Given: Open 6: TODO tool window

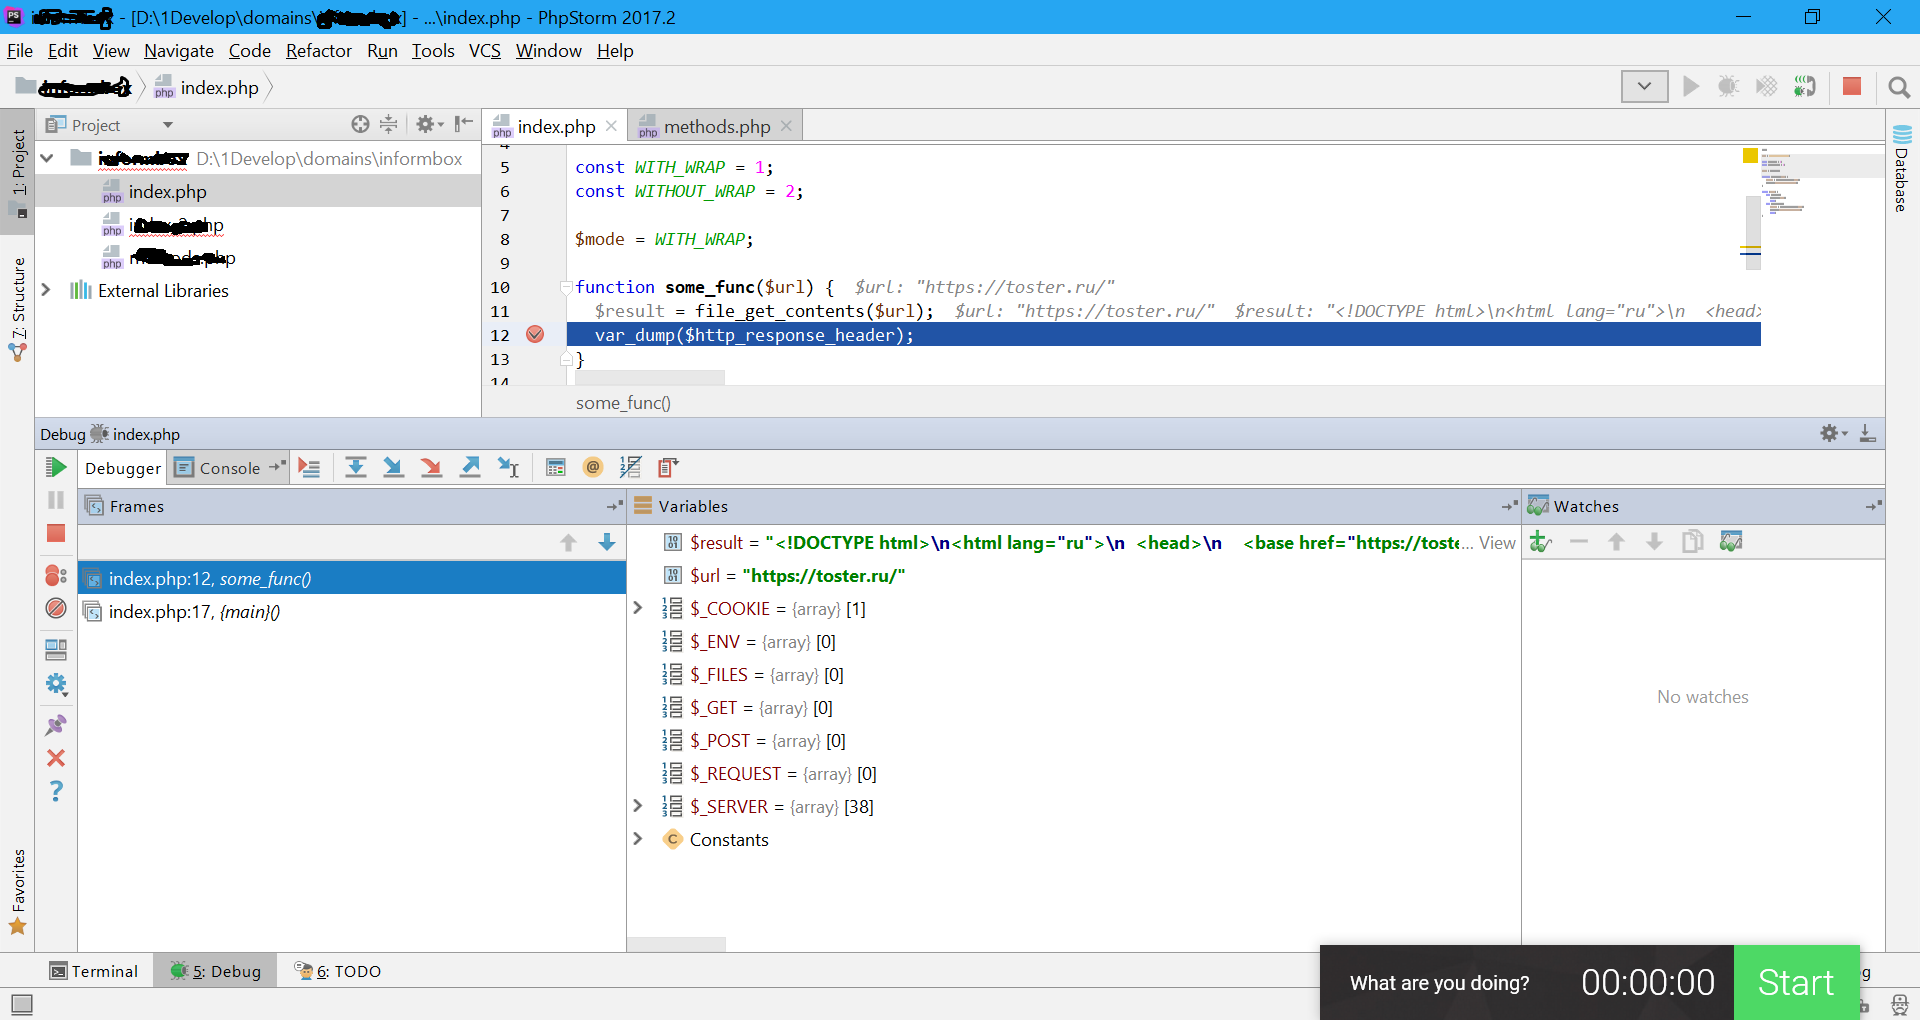Looking at the screenshot, I should [338, 971].
